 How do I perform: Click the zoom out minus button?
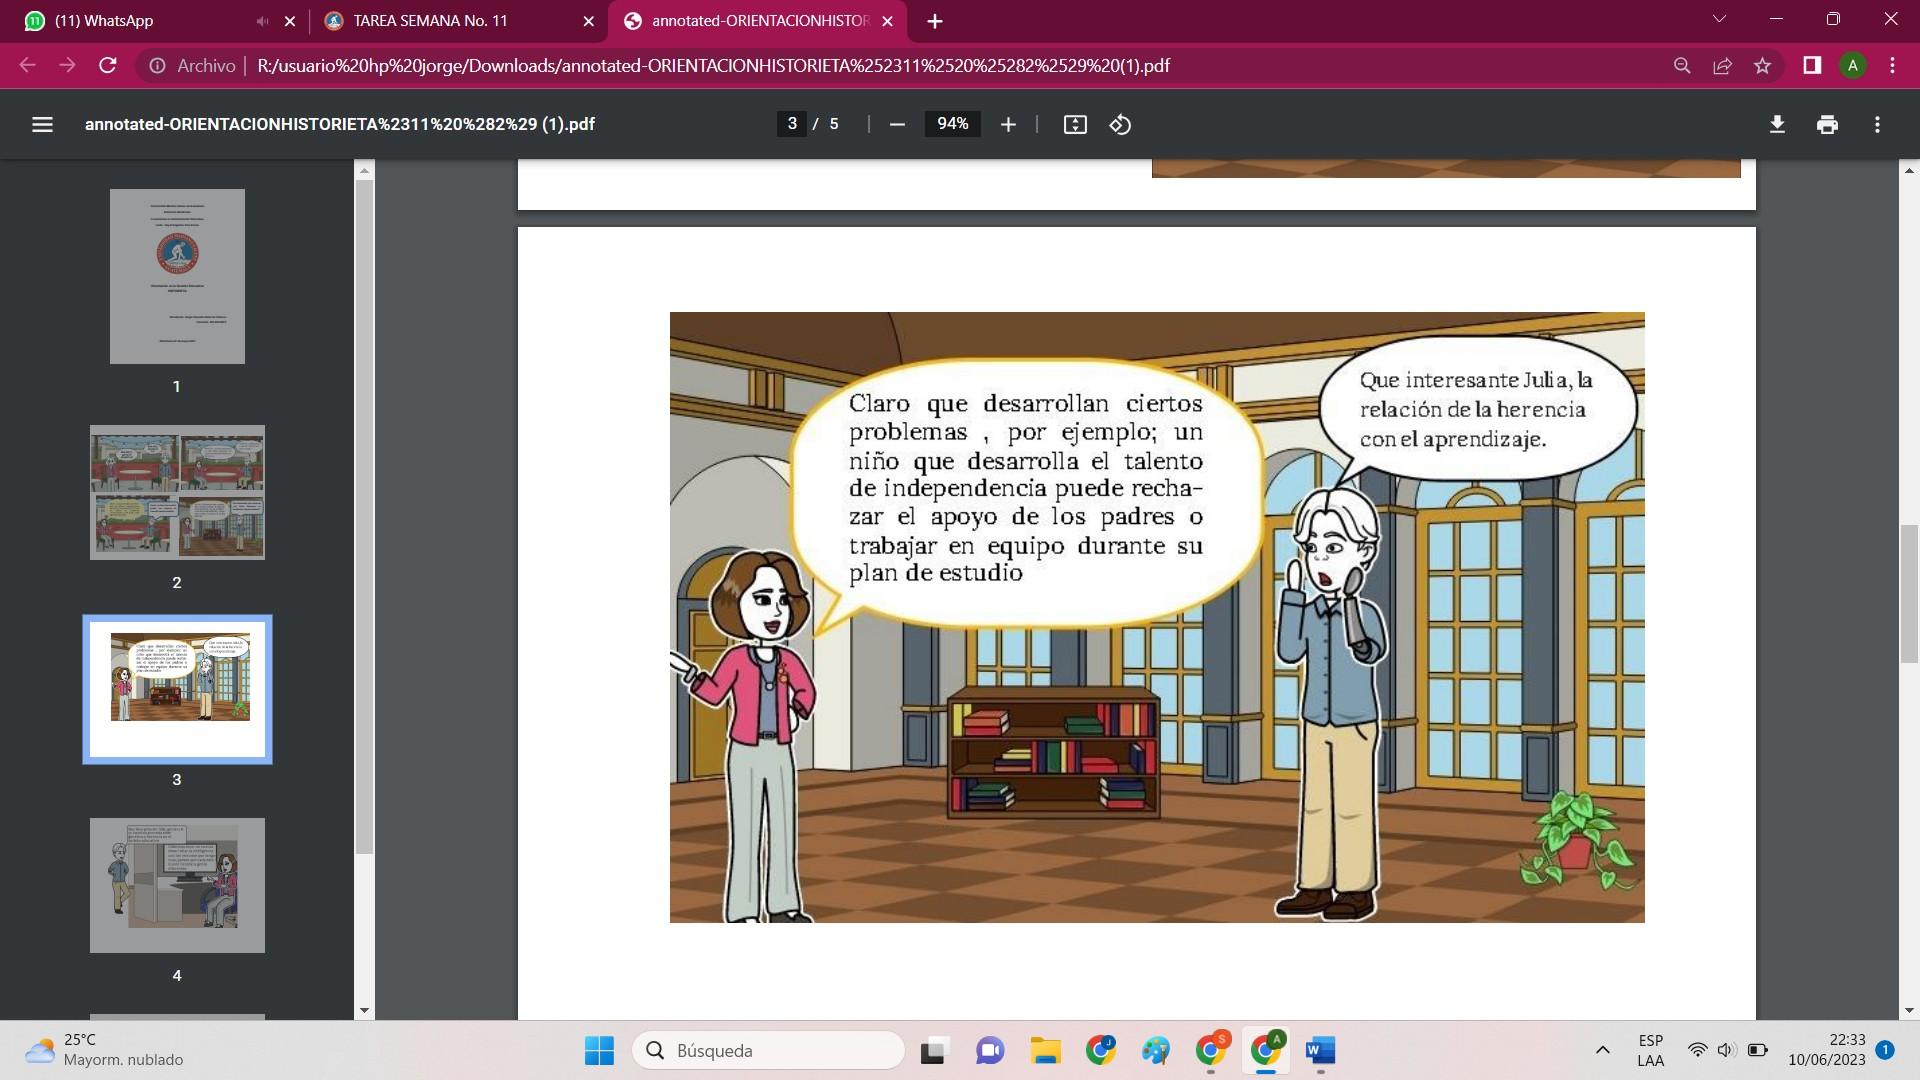pyautogui.click(x=897, y=124)
